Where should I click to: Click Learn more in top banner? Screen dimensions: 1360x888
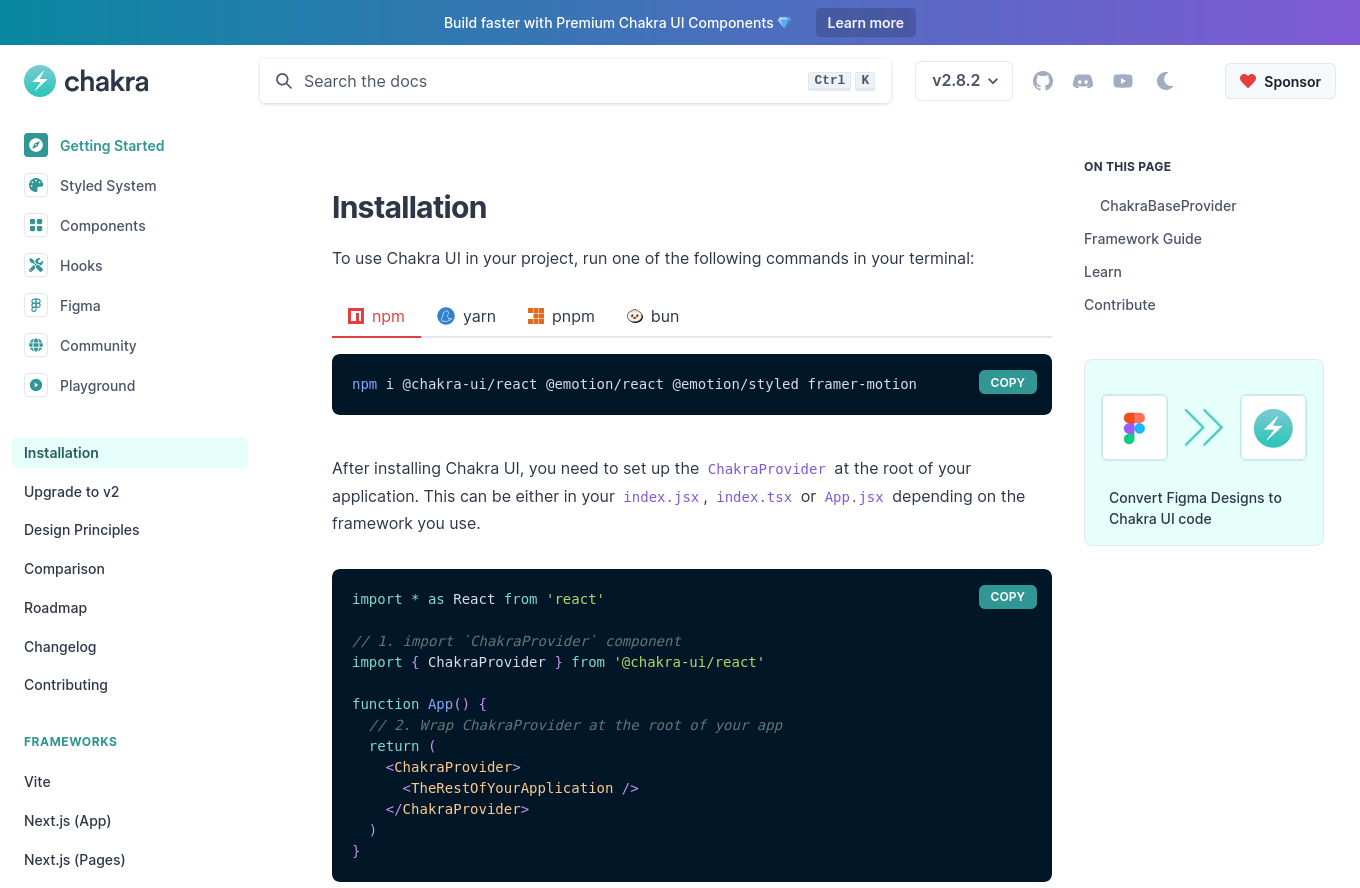(x=866, y=22)
